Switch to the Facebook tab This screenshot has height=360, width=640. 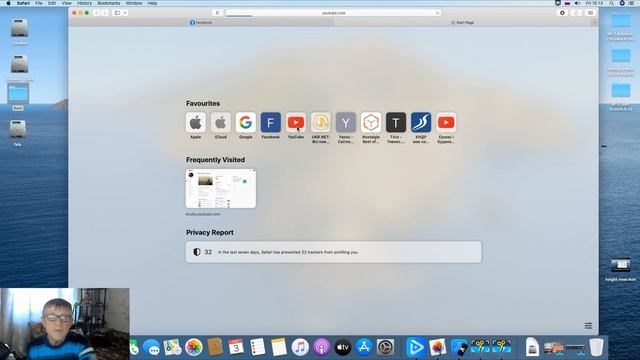201,22
